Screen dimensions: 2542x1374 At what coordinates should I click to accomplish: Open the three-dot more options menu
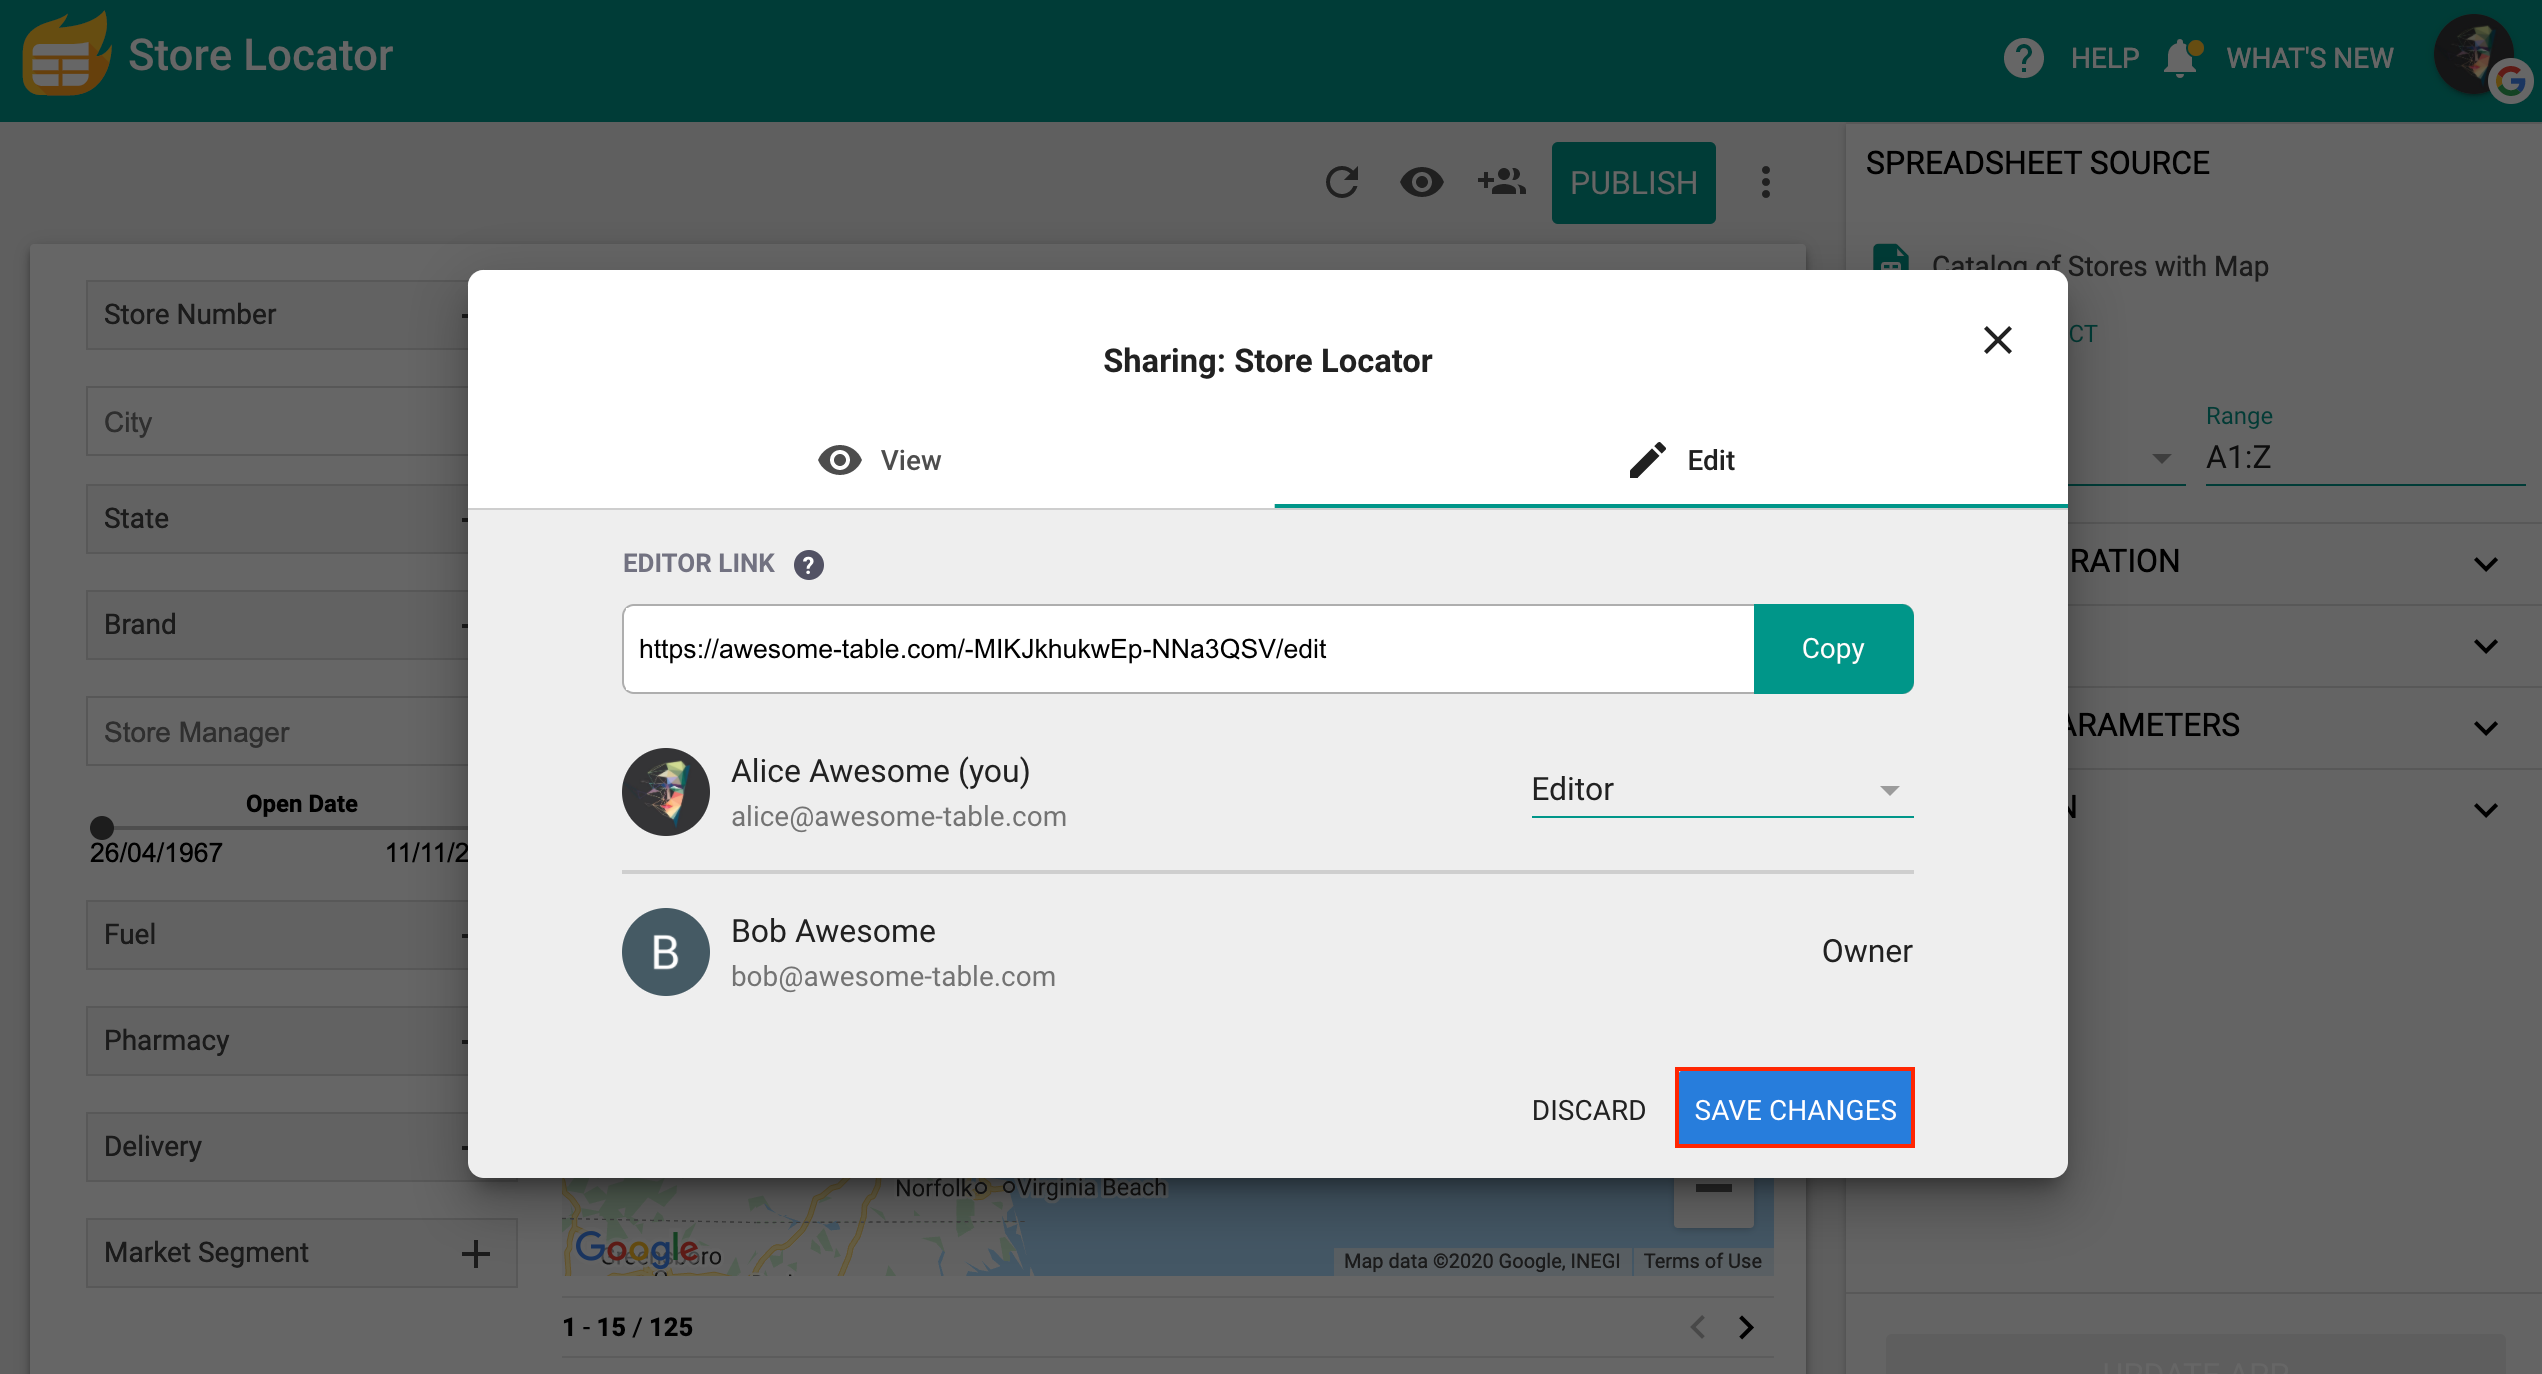(x=1766, y=182)
